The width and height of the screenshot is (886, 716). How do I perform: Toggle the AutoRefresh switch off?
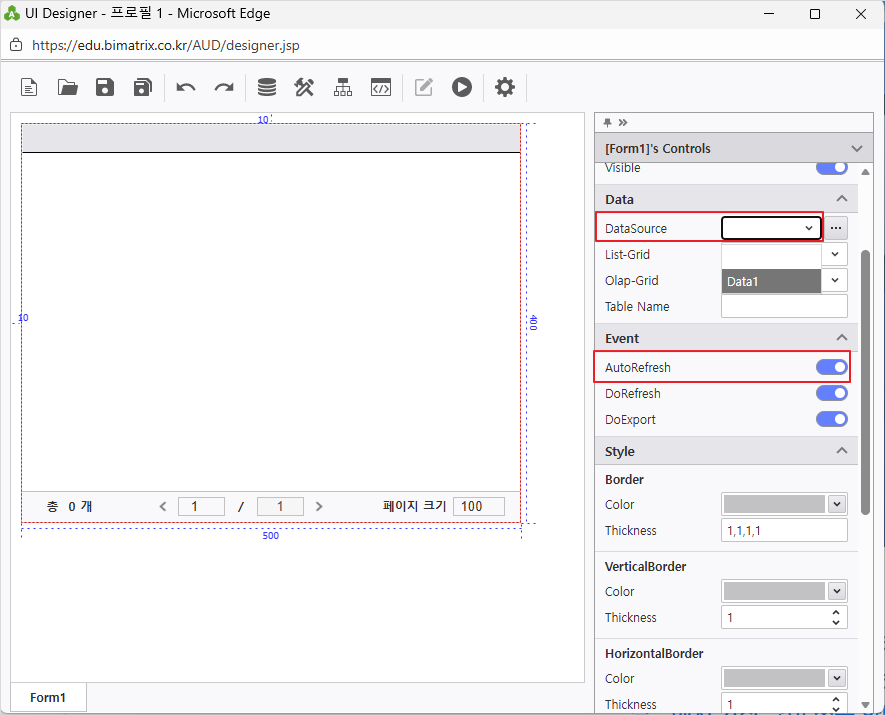(x=832, y=367)
